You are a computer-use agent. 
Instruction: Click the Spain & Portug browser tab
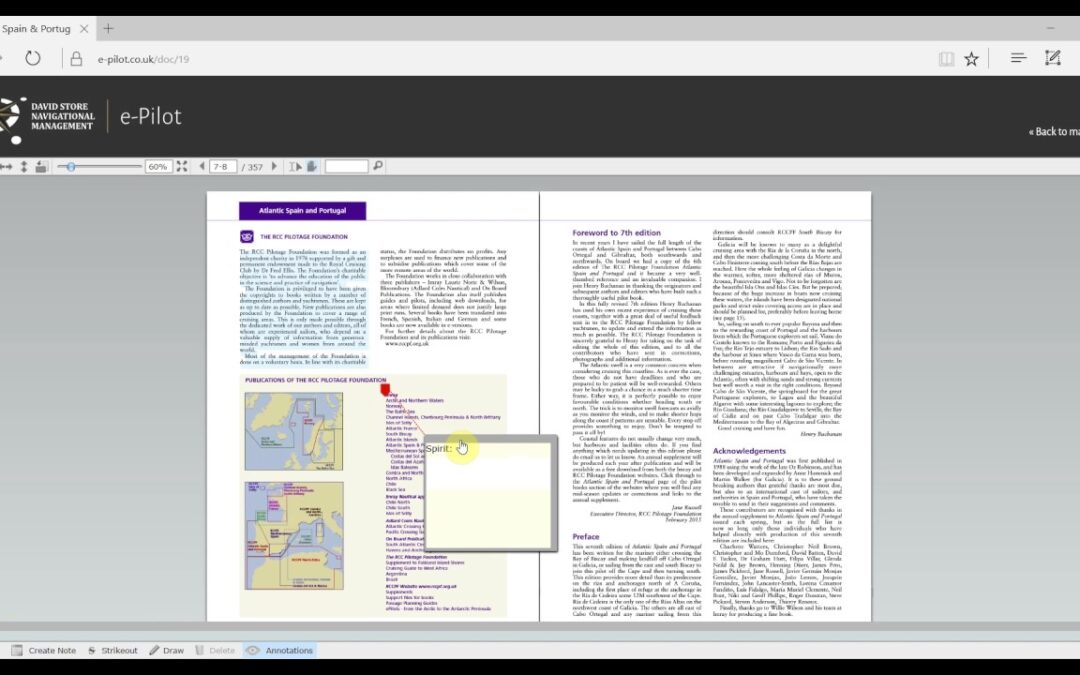36,29
